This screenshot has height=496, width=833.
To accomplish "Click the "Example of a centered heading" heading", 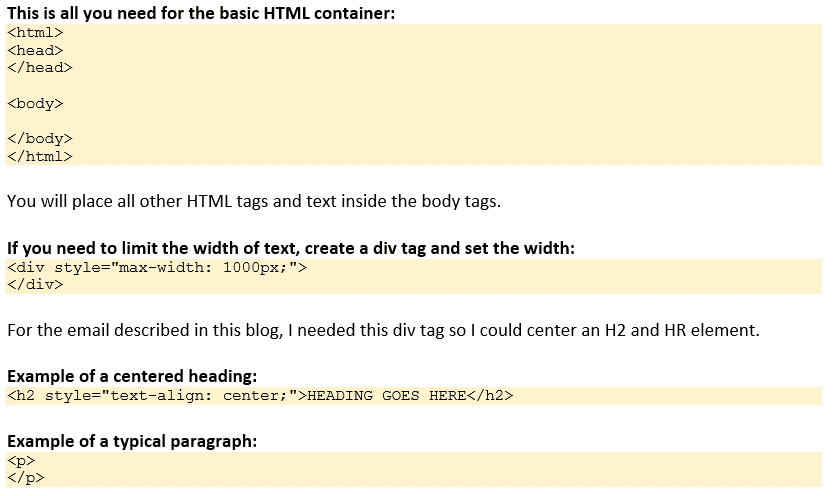I will [132, 377].
